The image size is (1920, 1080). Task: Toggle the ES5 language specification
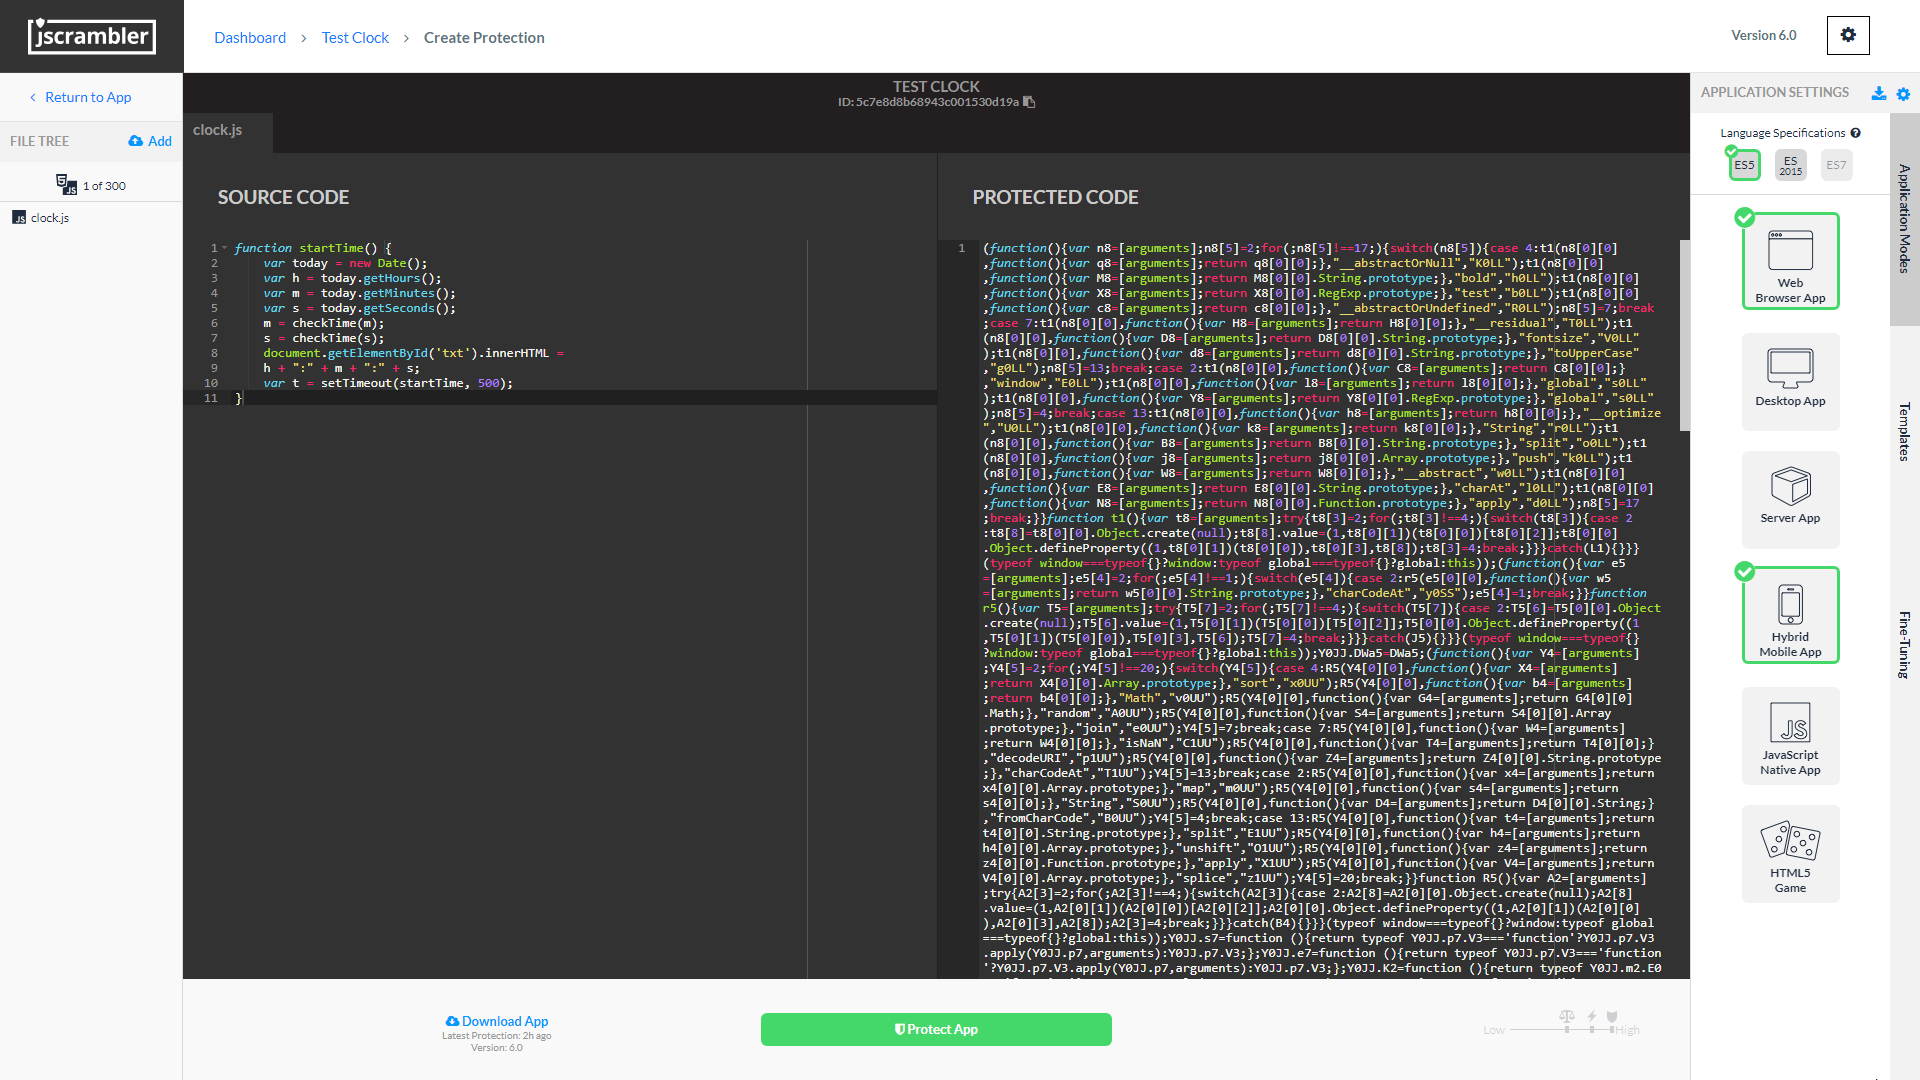1744,165
